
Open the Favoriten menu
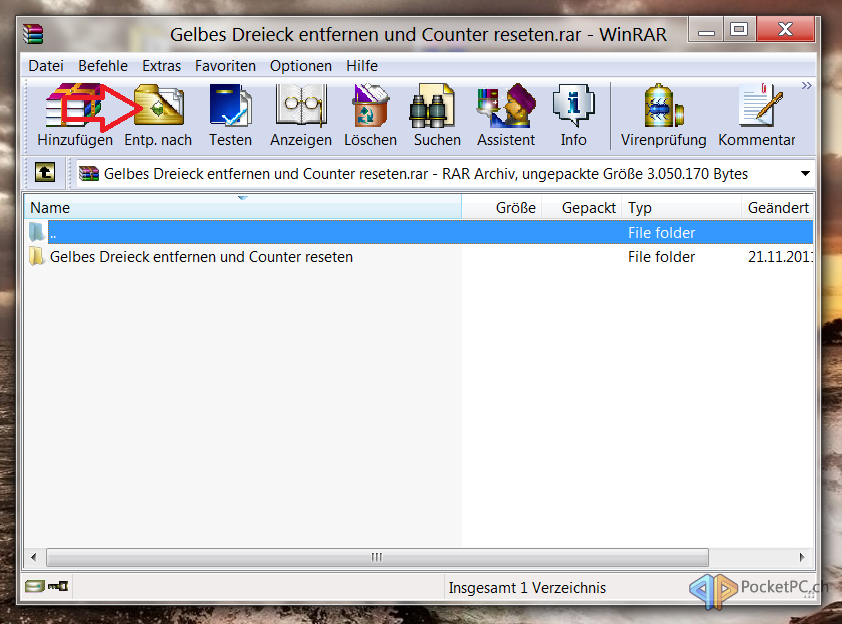pyautogui.click(x=226, y=66)
